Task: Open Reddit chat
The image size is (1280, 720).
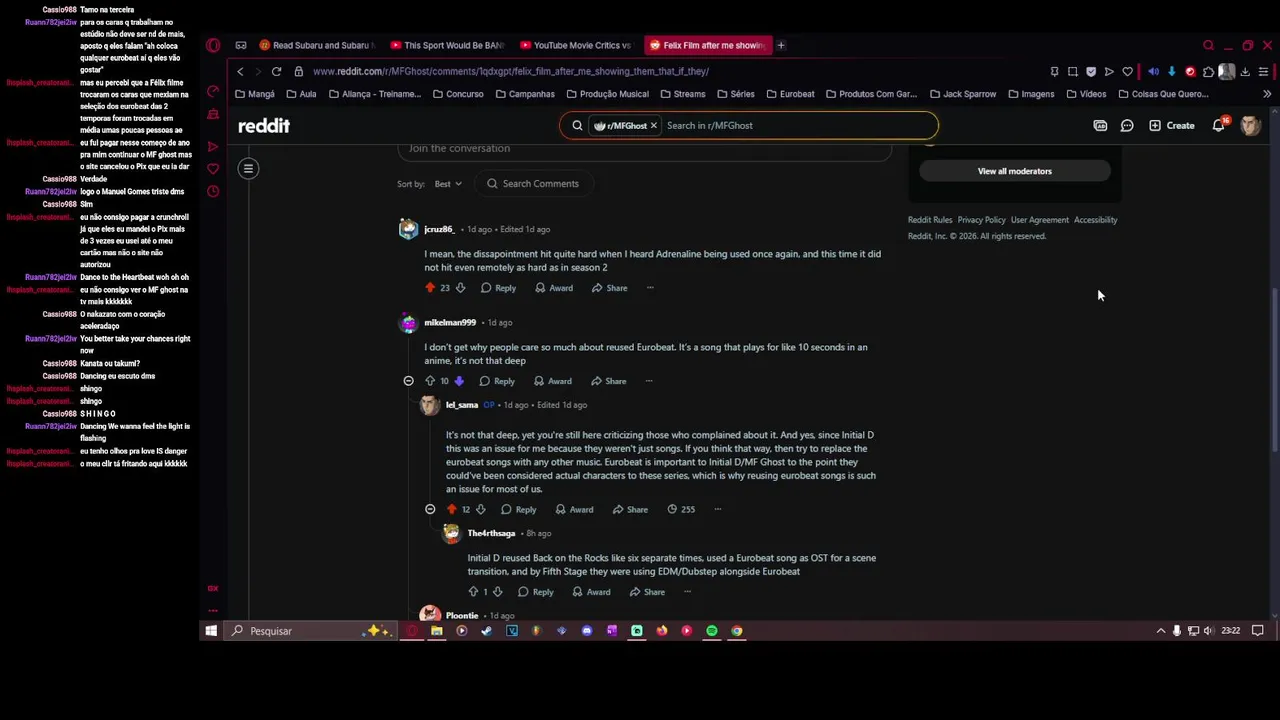Action: pos(1127,126)
